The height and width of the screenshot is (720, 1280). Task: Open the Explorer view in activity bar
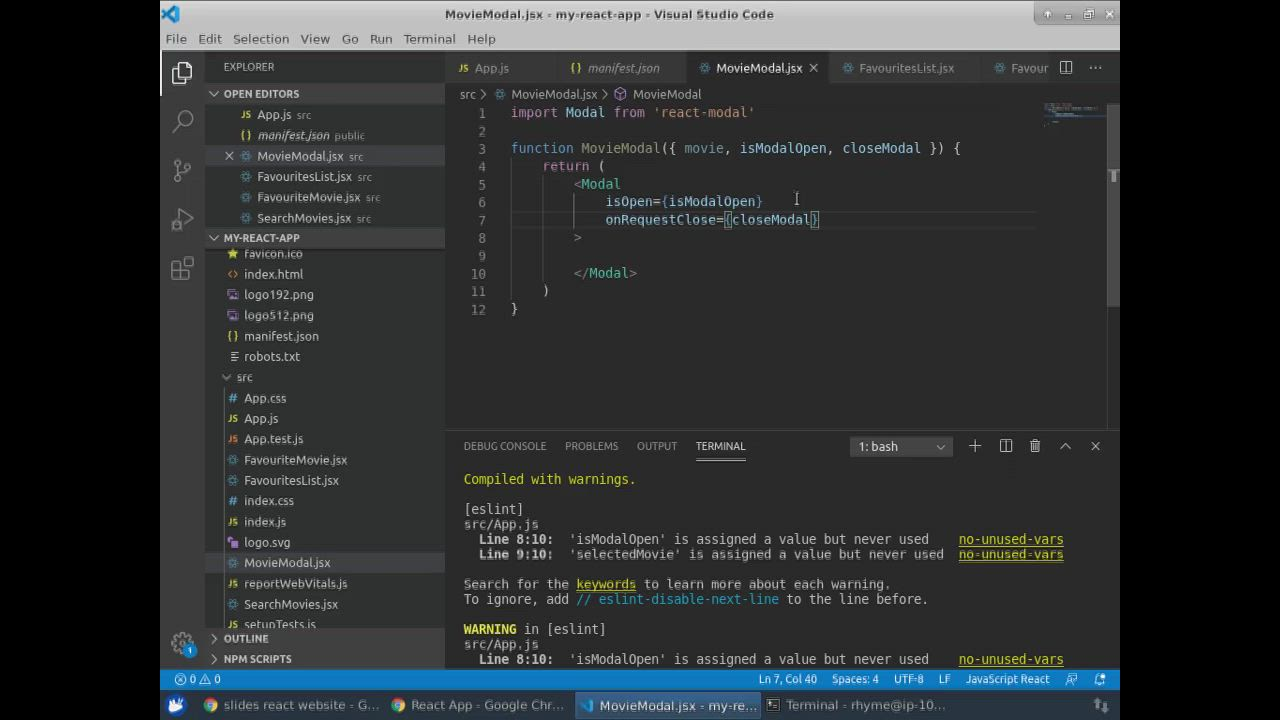pyautogui.click(x=182, y=73)
